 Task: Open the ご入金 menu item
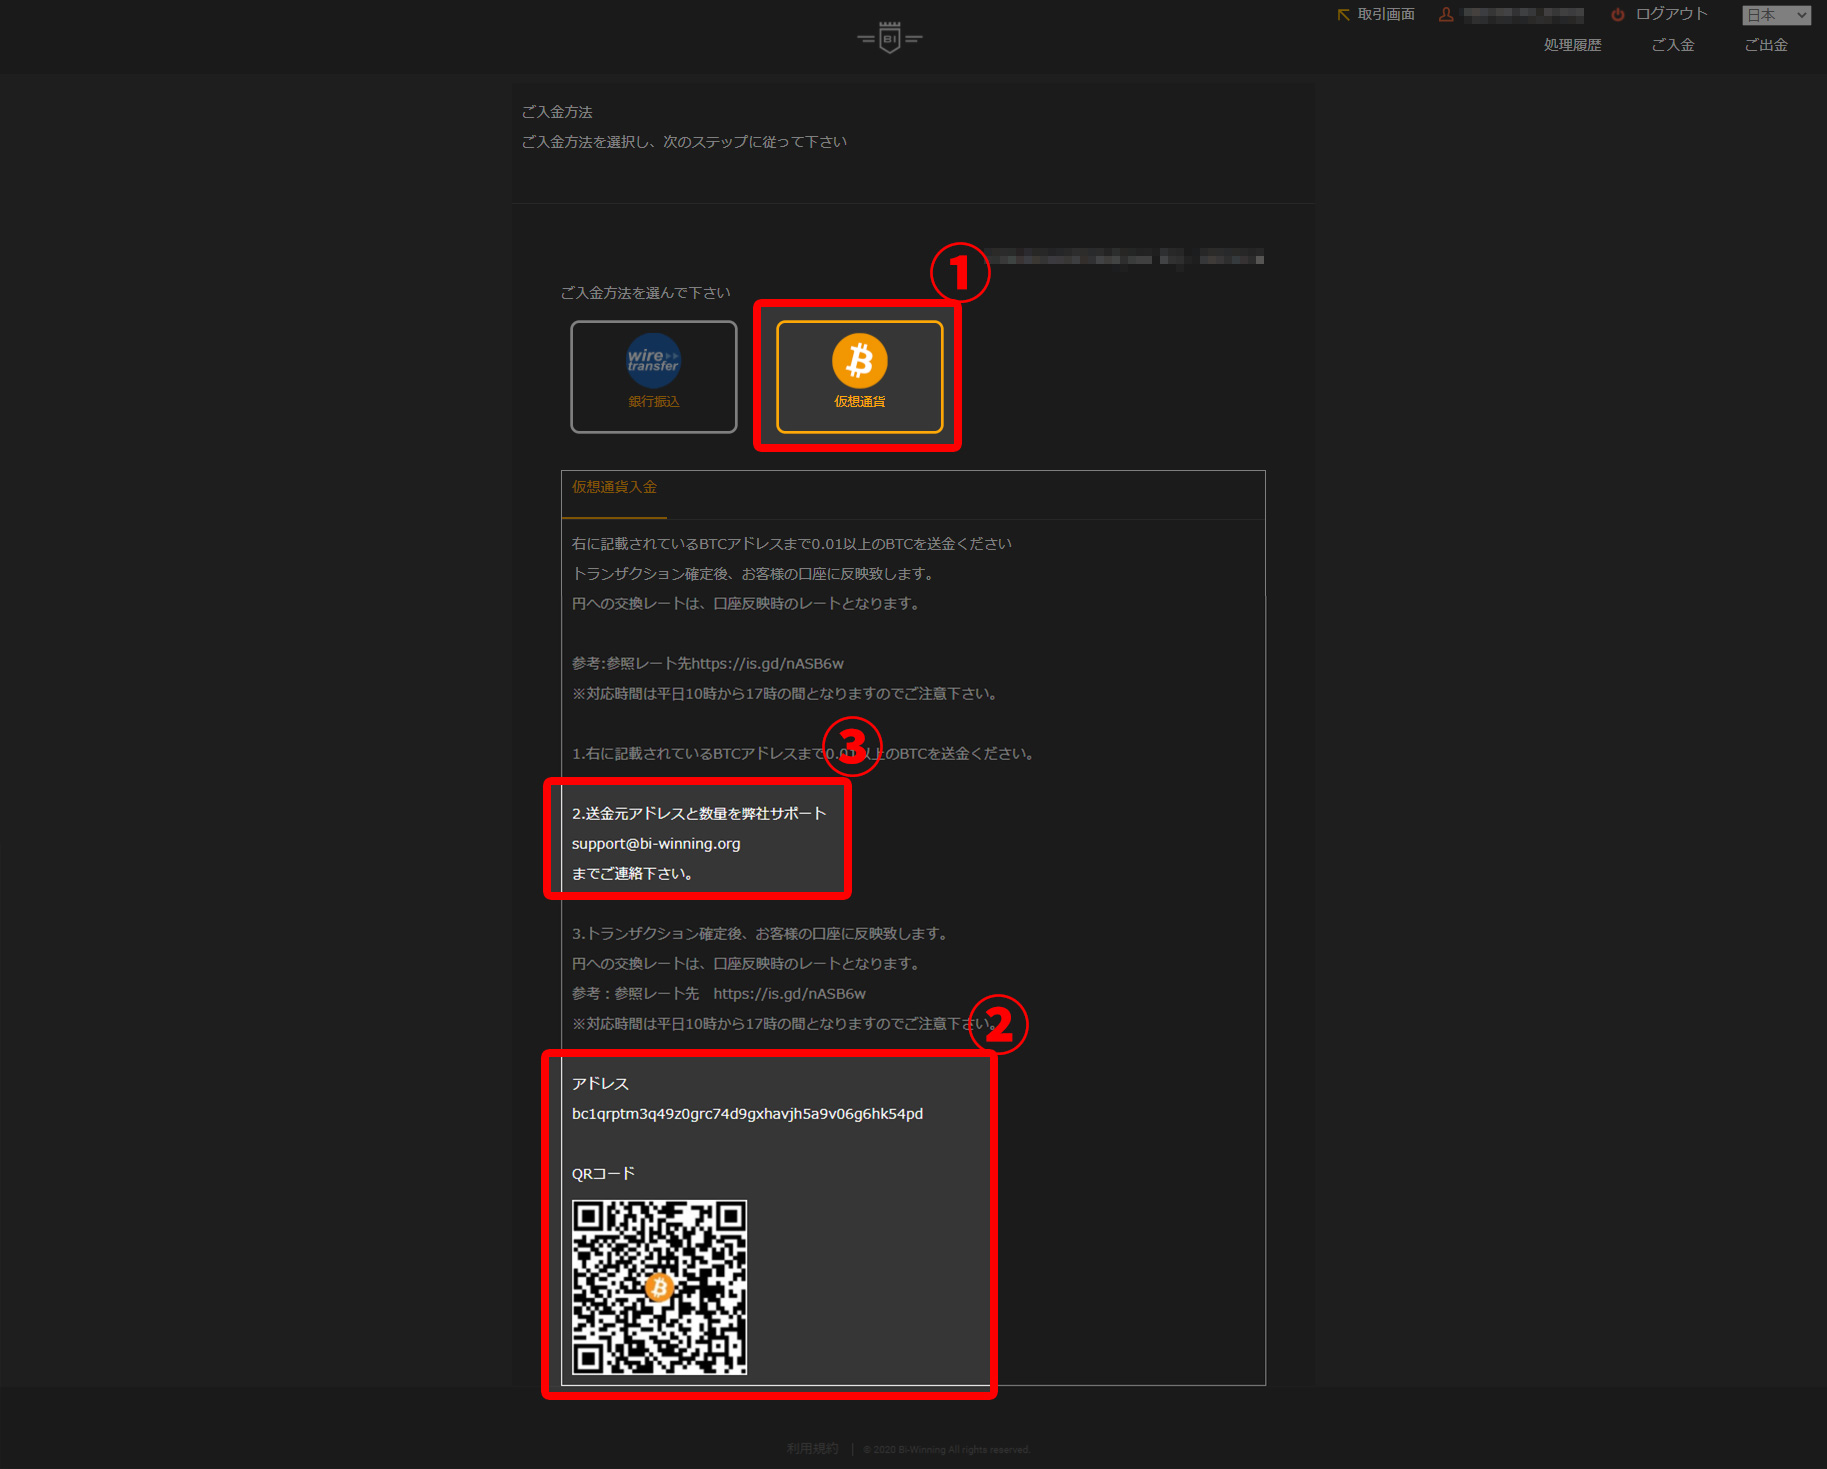(x=1673, y=44)
